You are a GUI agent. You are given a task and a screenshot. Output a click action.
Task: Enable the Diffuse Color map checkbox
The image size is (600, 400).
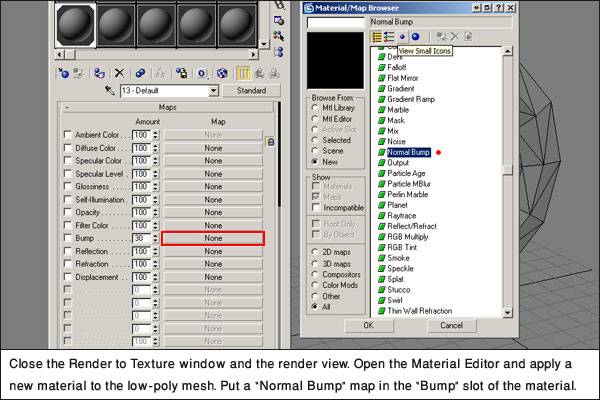[68, 147]
